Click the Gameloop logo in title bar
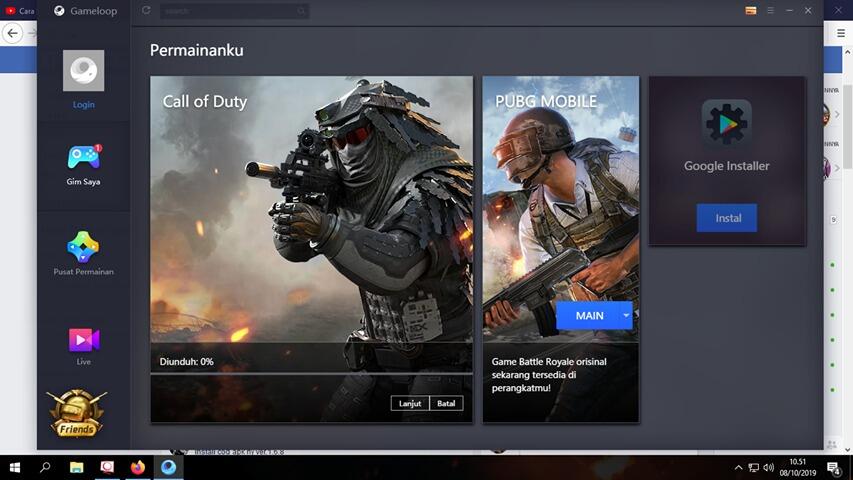This screenshot has height=480, width=853. point(59,10)
